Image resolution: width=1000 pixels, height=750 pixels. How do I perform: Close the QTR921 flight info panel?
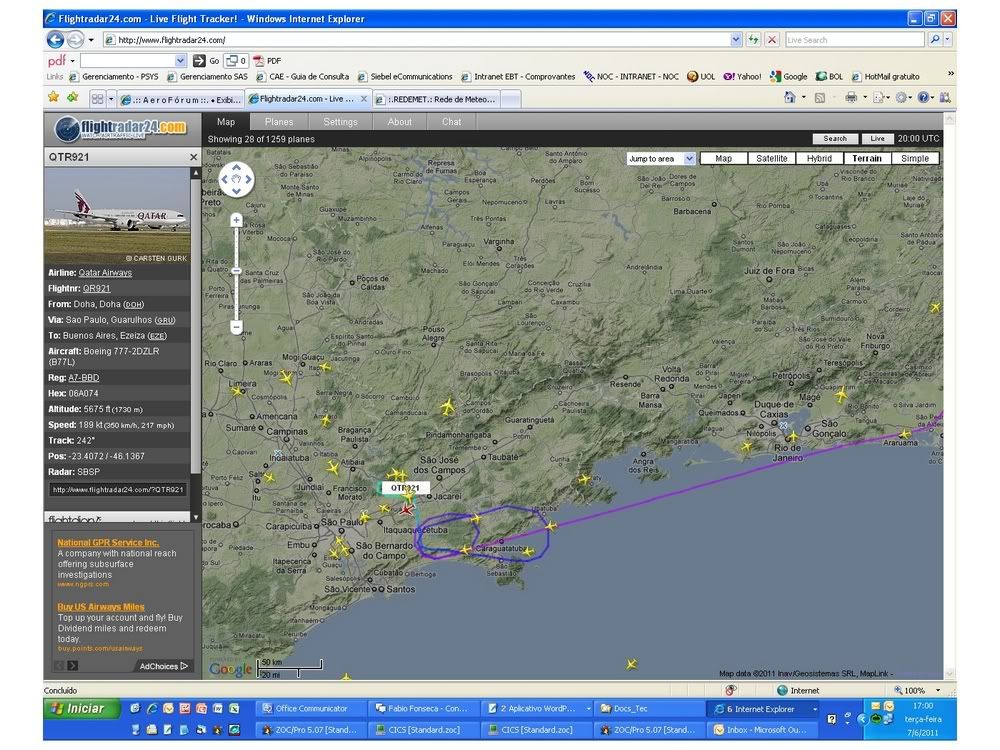(x=193, y=157)
